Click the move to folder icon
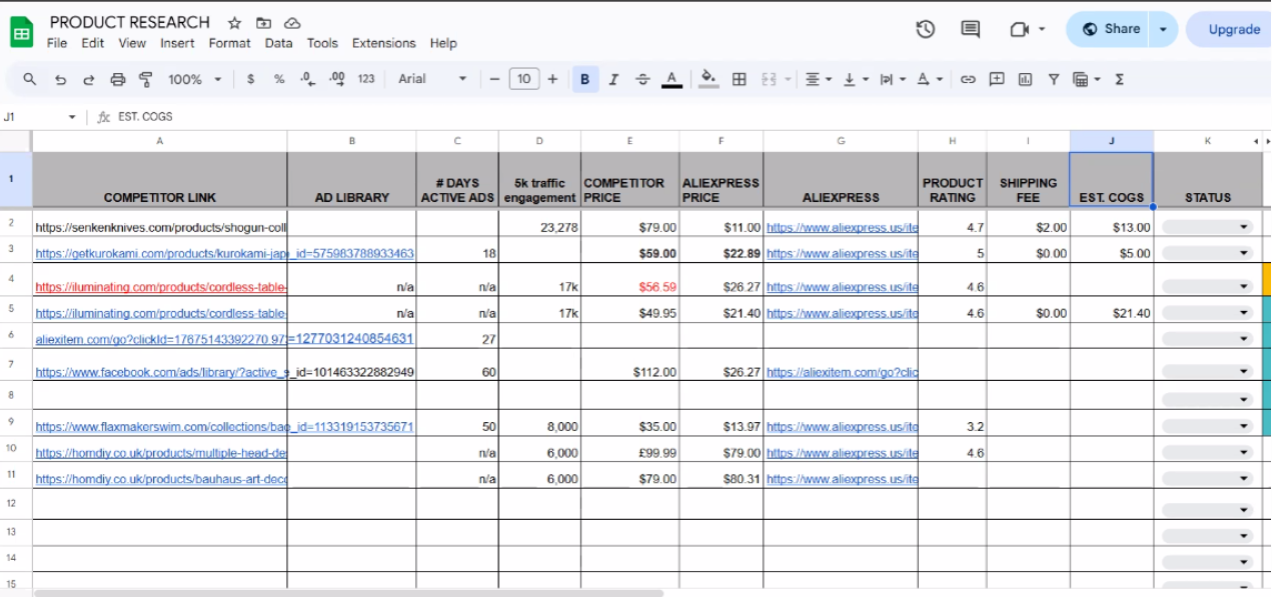Viewport: 1285px width, 597px height. point(263,22)
